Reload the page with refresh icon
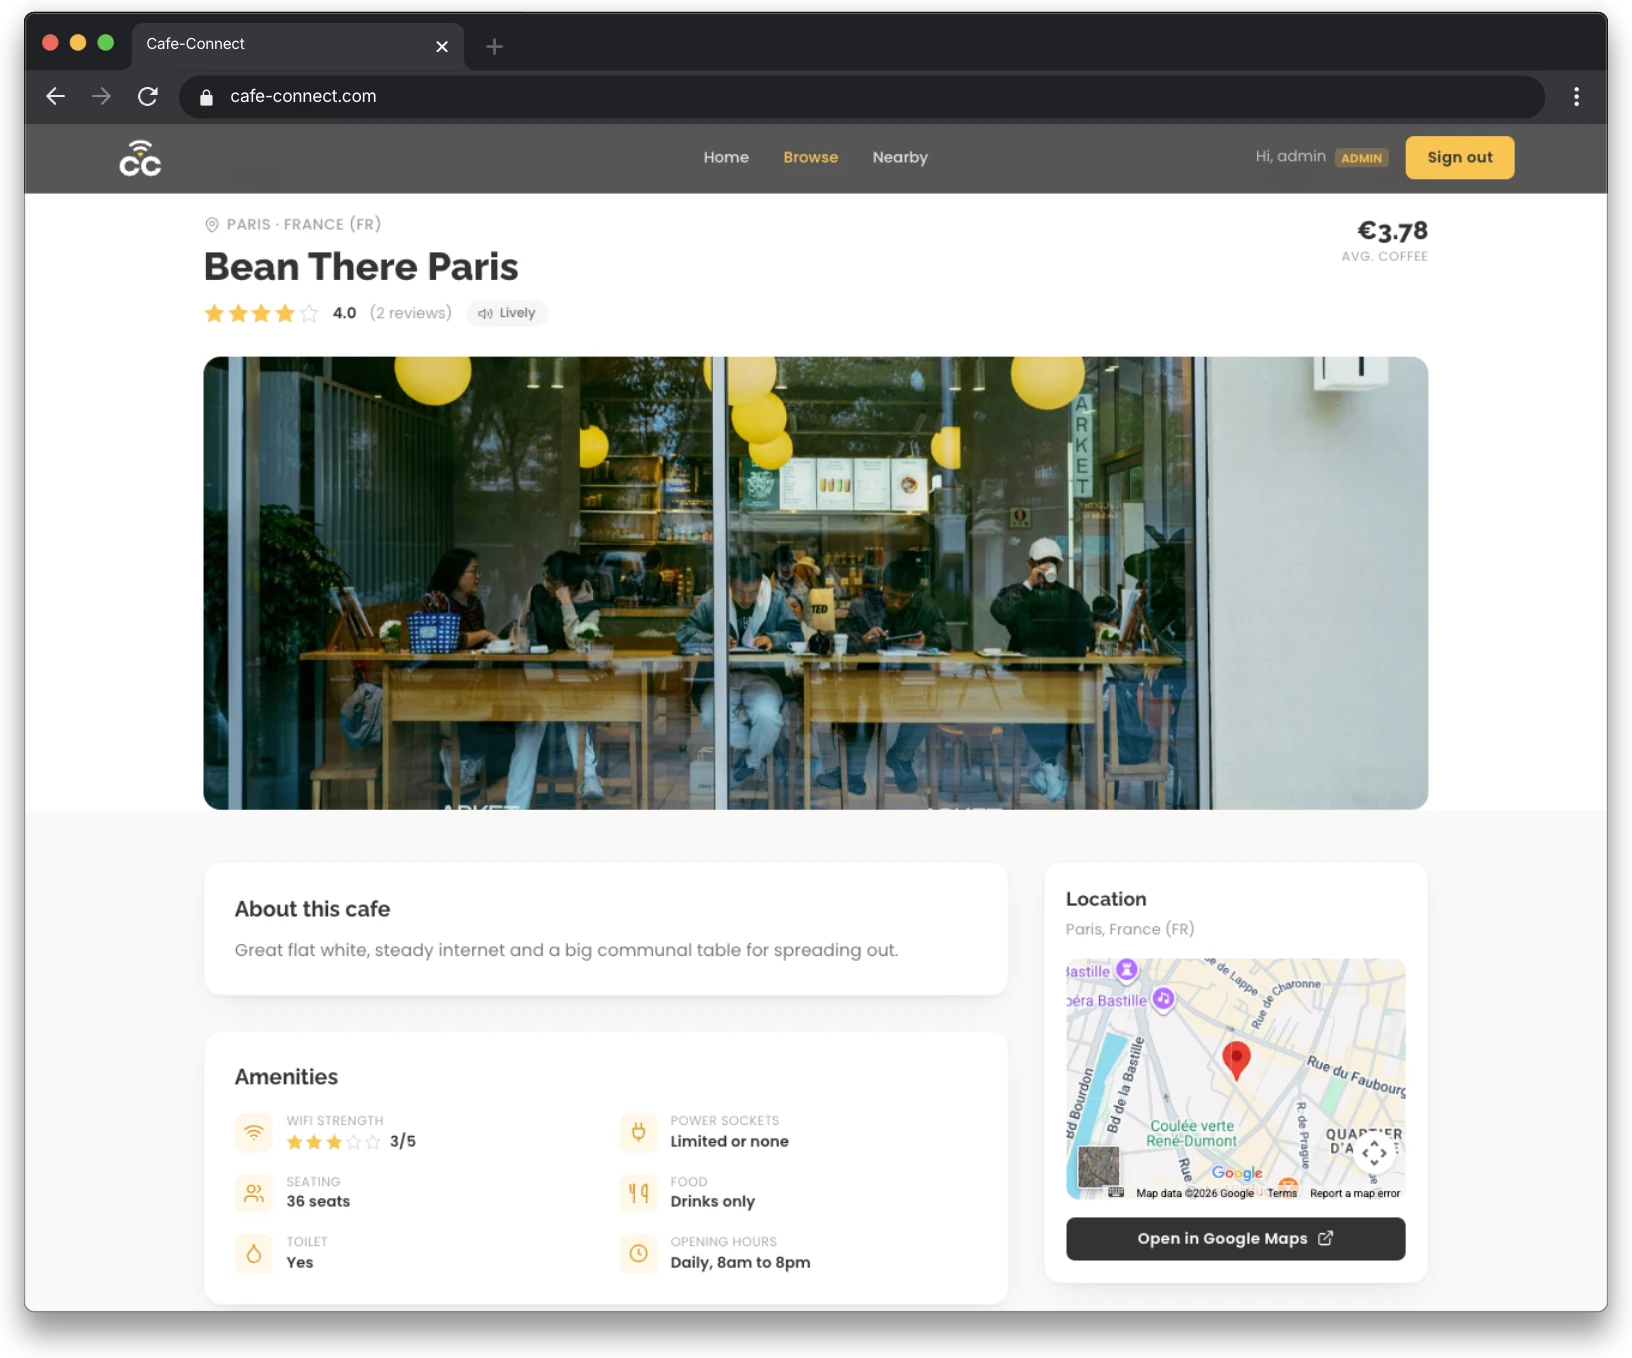 click(148, 96)
